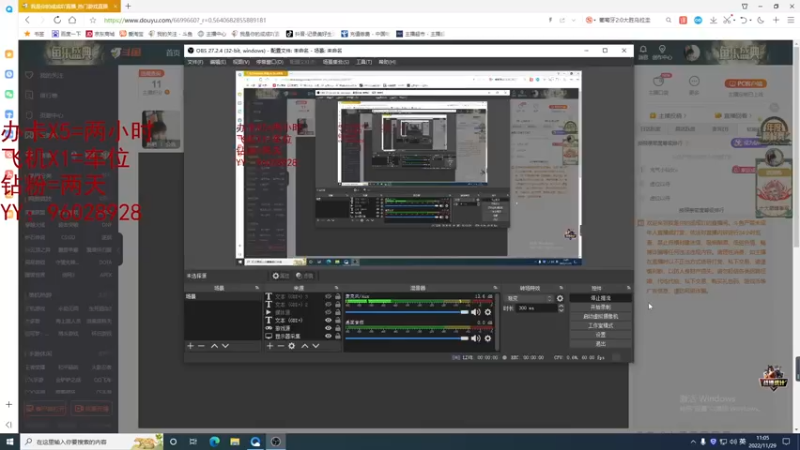800x450 pixels.
Task: Remove selected source using Sources minus icon
Action: (281, 346)
